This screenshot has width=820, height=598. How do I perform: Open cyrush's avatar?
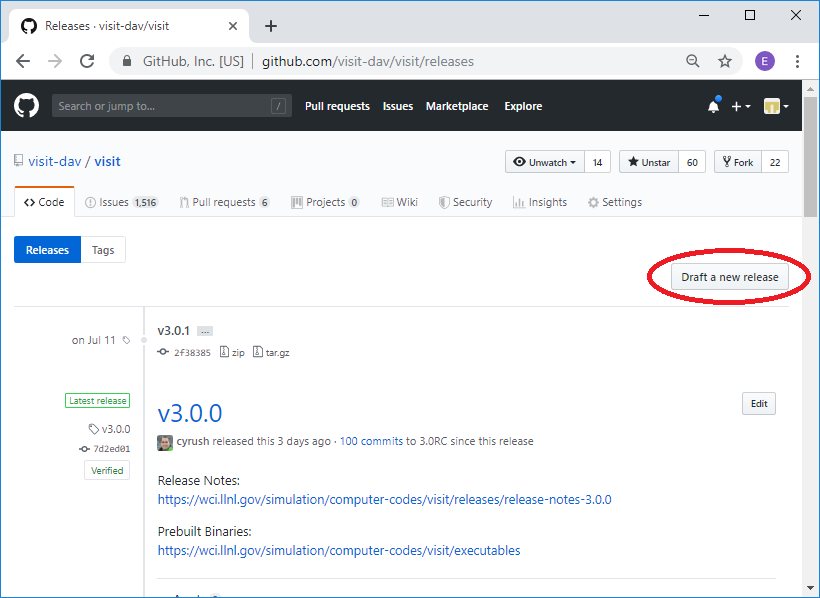coord(165,443)
